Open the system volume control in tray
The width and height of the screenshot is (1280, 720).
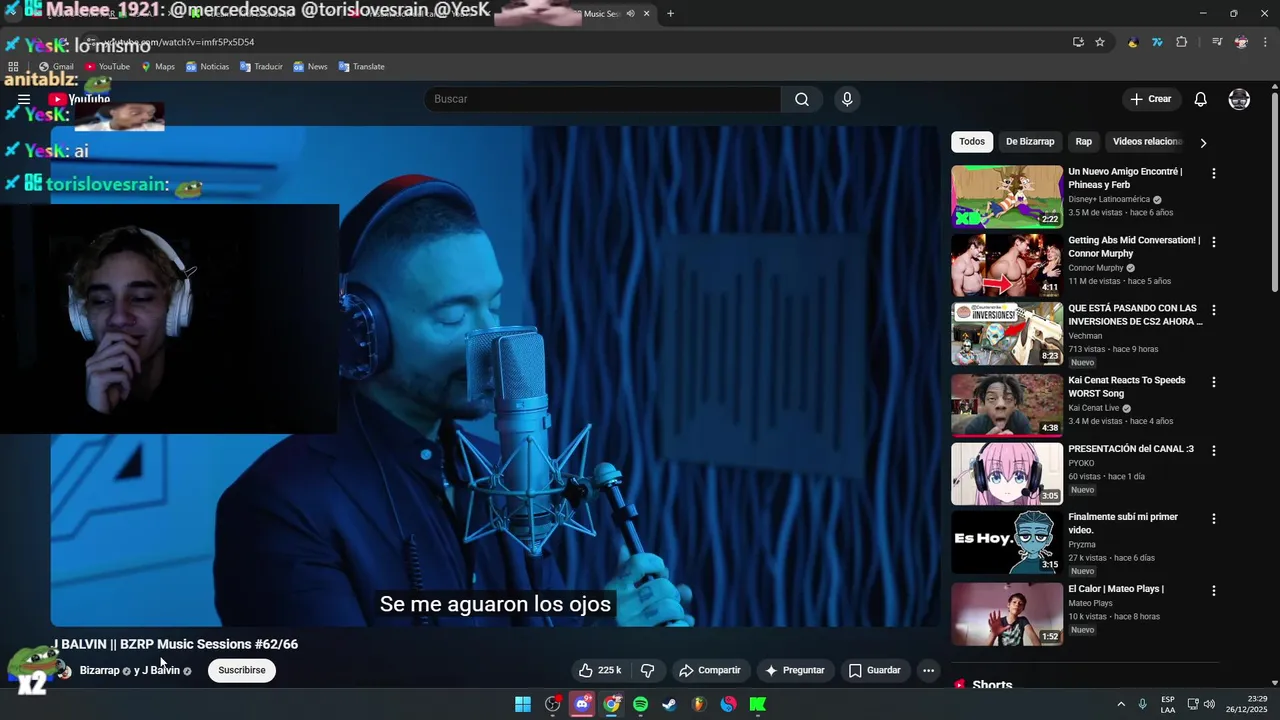click(1209, 704)
